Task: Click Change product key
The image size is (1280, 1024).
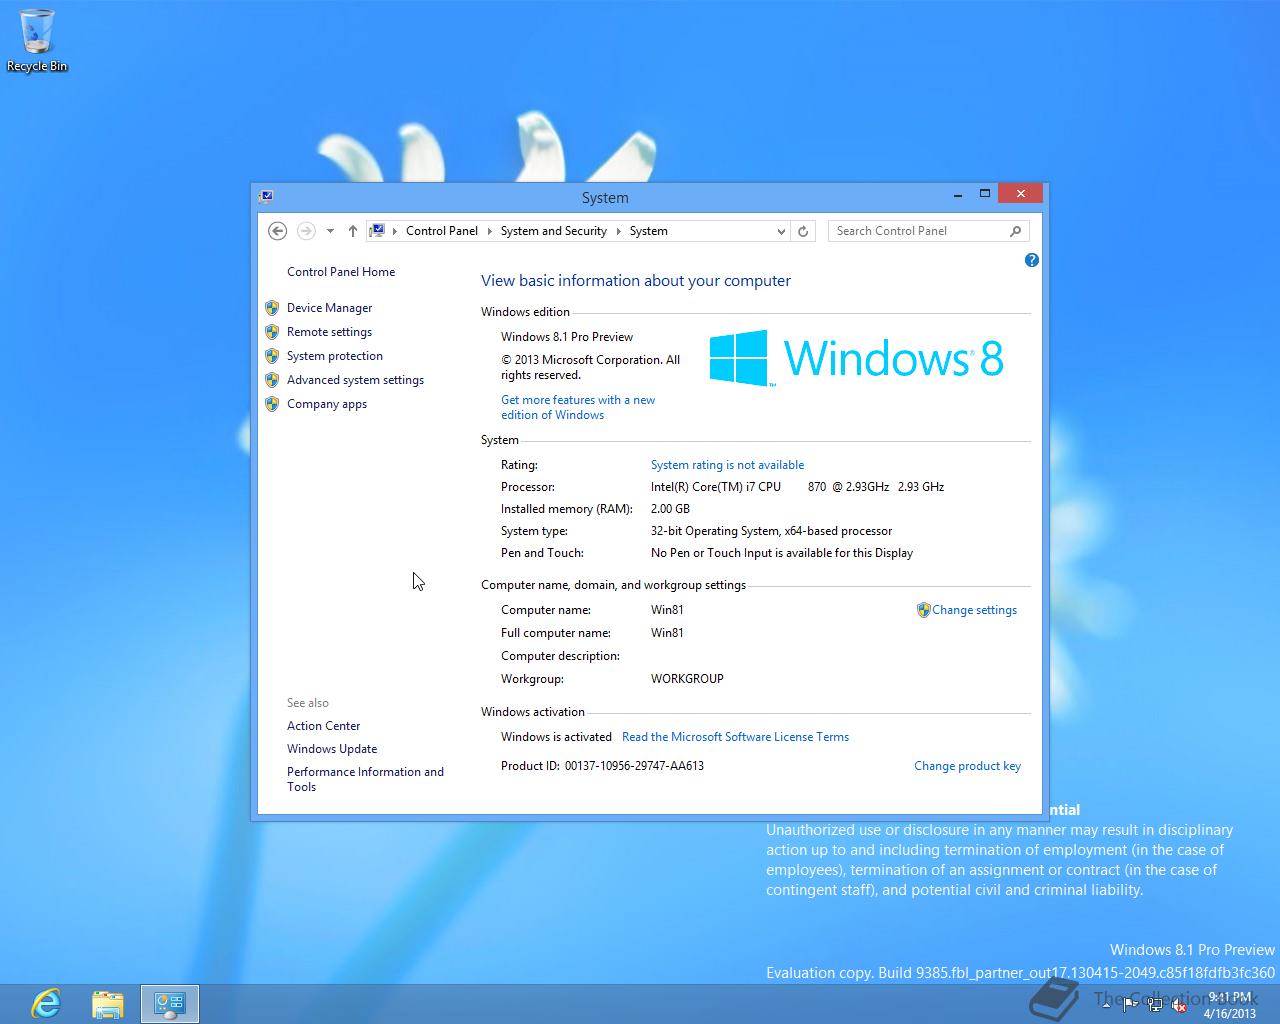Action: (x=967, y=766)
